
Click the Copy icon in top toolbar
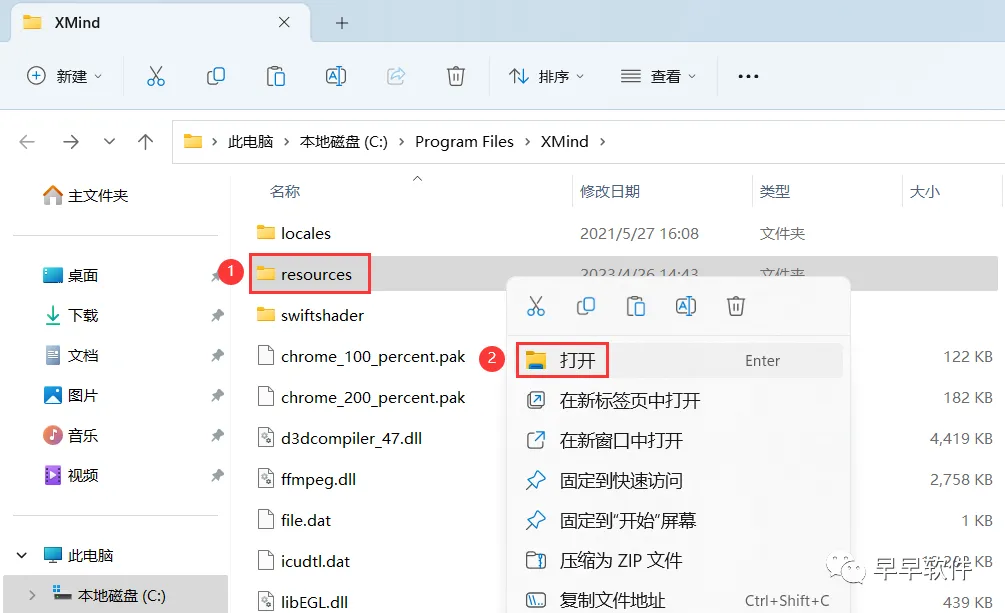click(x=216, y=76)
